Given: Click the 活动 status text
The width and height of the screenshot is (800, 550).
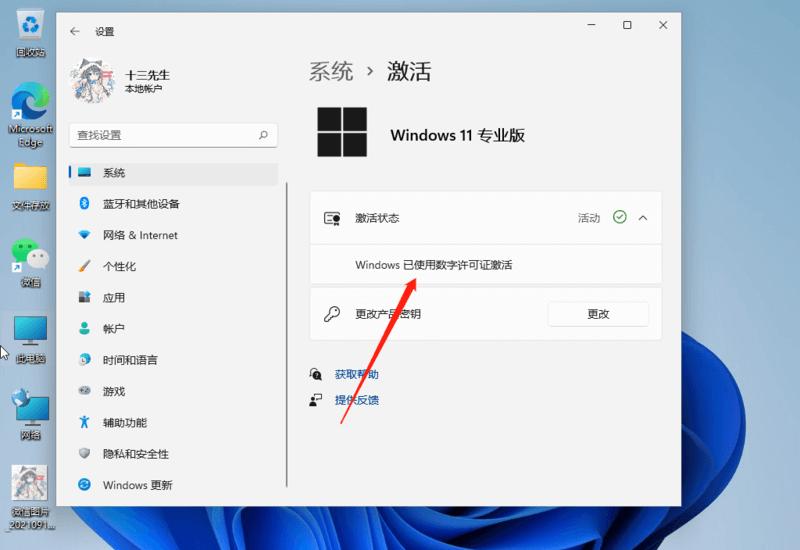Looking at the screenshot, I should [x=589, y=218].
